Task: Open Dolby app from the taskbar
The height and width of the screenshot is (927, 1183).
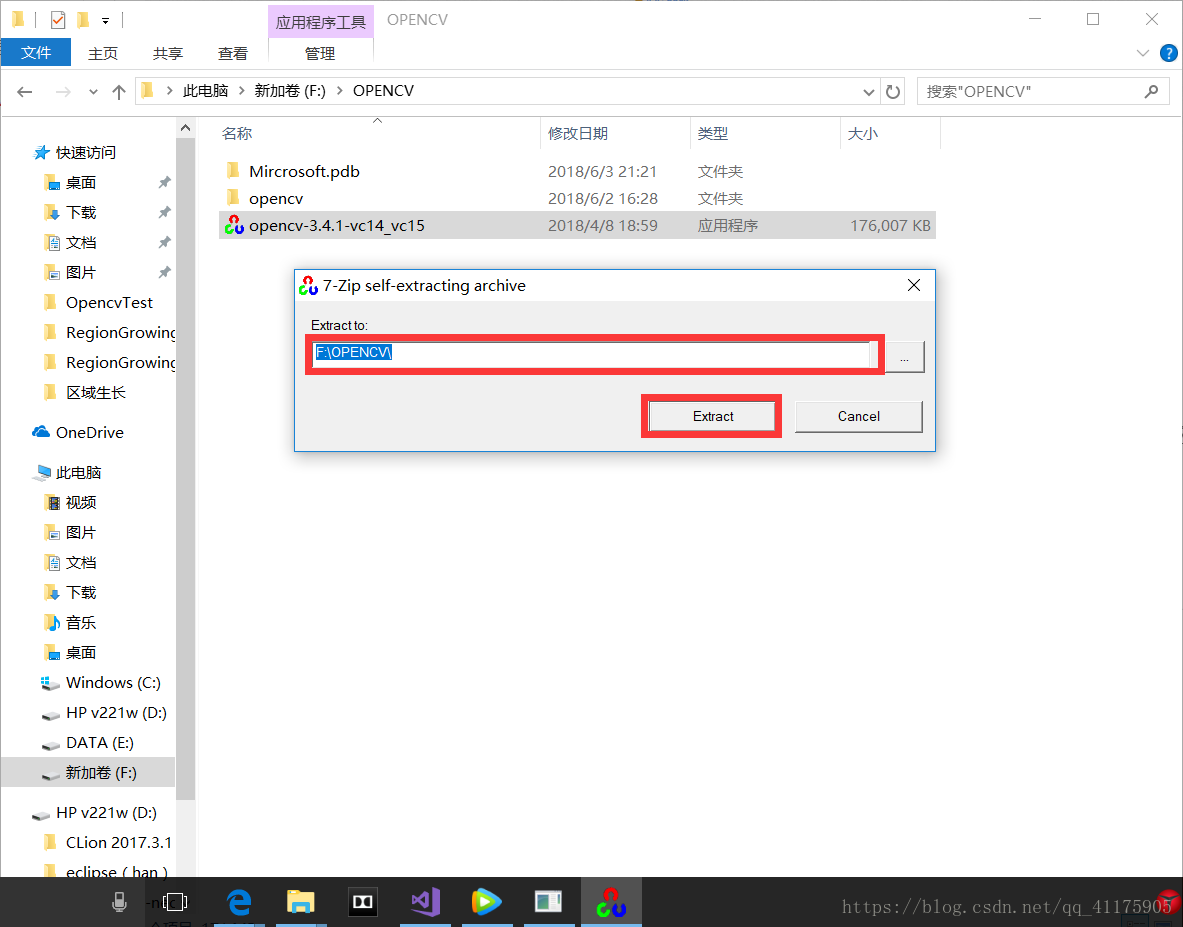Action: coord(363,901)
